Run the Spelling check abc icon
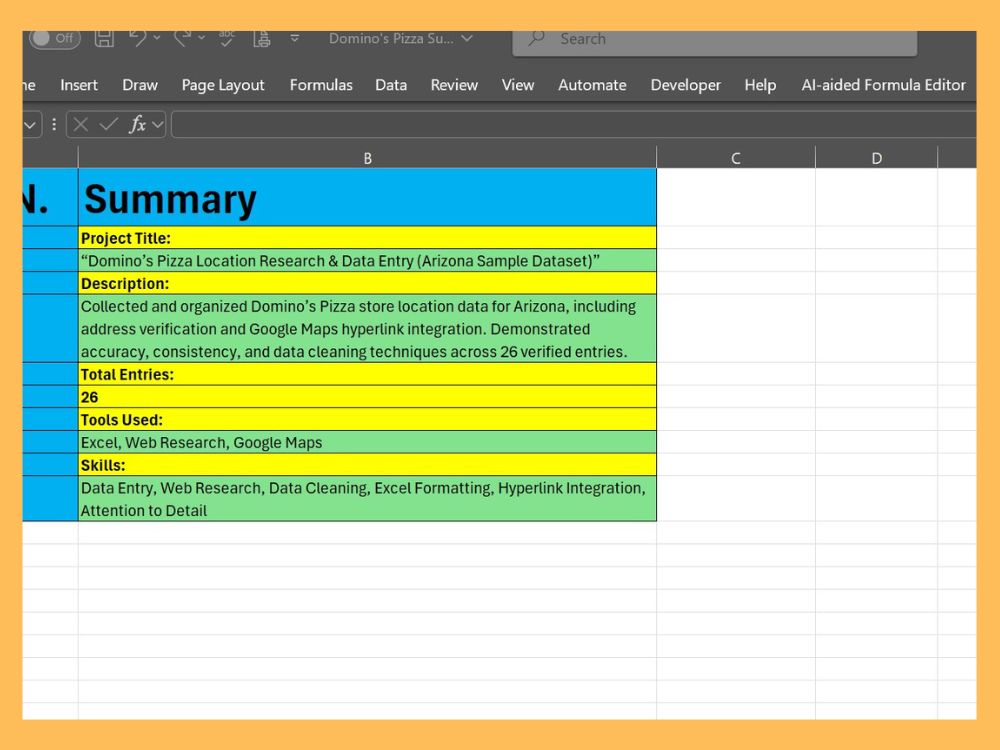Viewport: 1000px width, 750px height. (226, 38)
